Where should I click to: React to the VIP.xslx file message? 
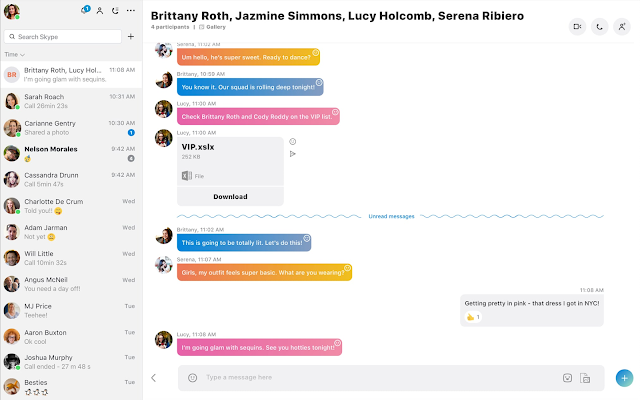point(293,142)
